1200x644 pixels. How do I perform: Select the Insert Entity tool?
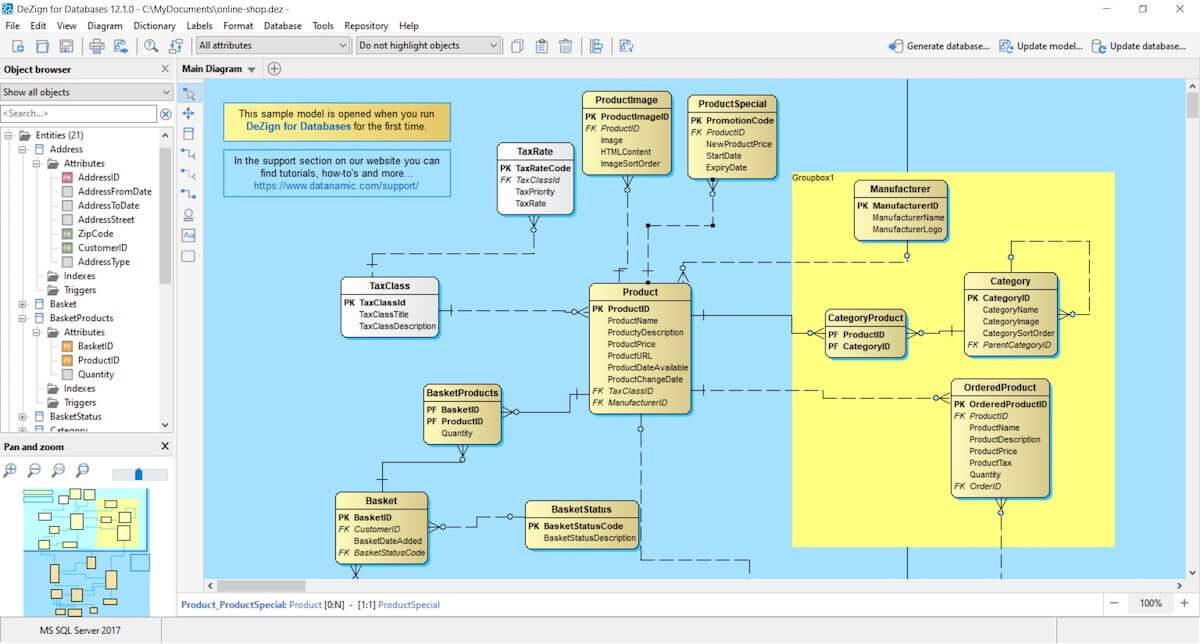coord(188,134)
